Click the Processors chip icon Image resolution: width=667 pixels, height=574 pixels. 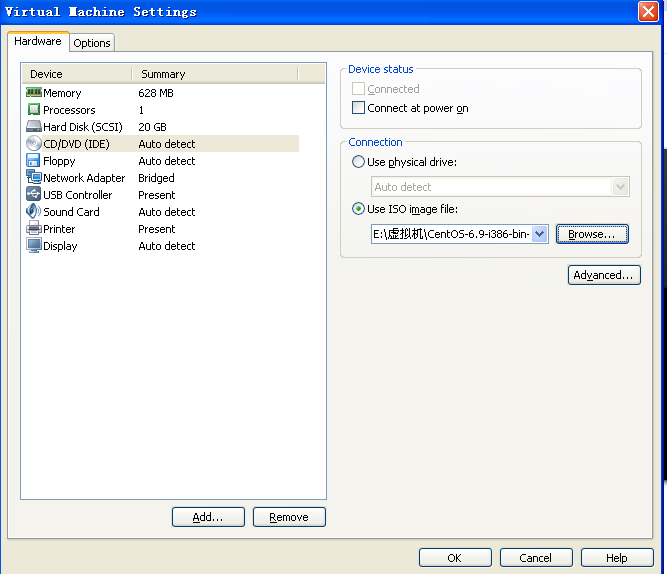[x=34, y=109]
